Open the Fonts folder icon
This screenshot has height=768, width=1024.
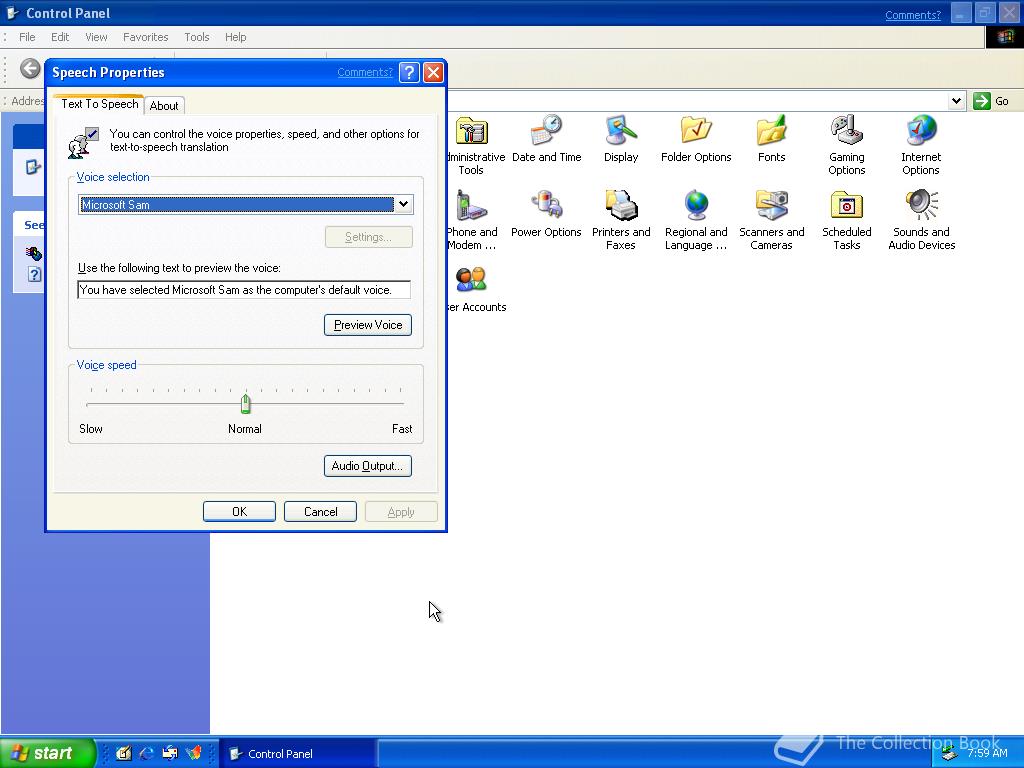tap(771, 130)
